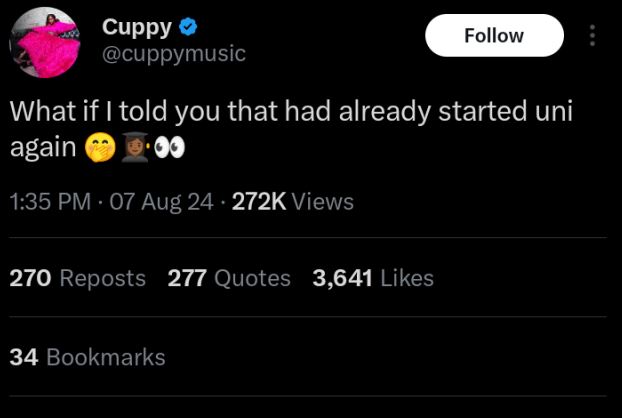This screenshot has width=622, height=418.
Task: Click the 34 Bookmarks count
Action: (87, 356)
